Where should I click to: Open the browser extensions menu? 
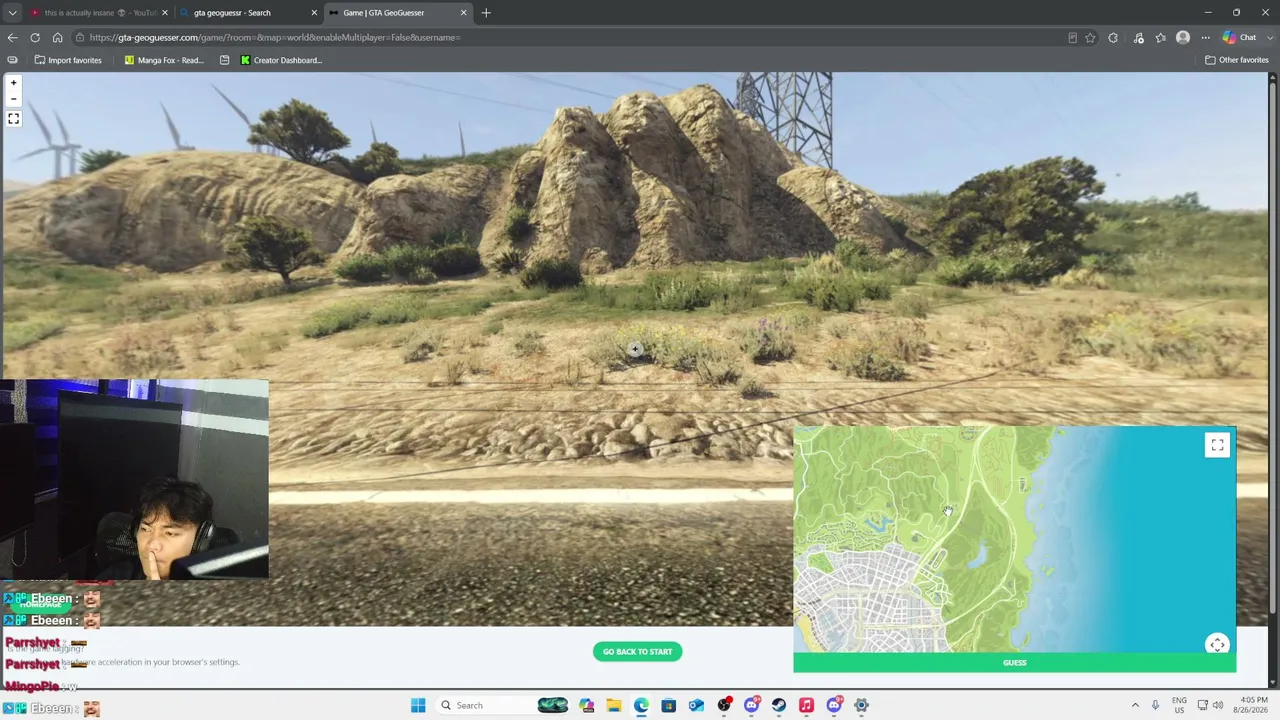1113,38
